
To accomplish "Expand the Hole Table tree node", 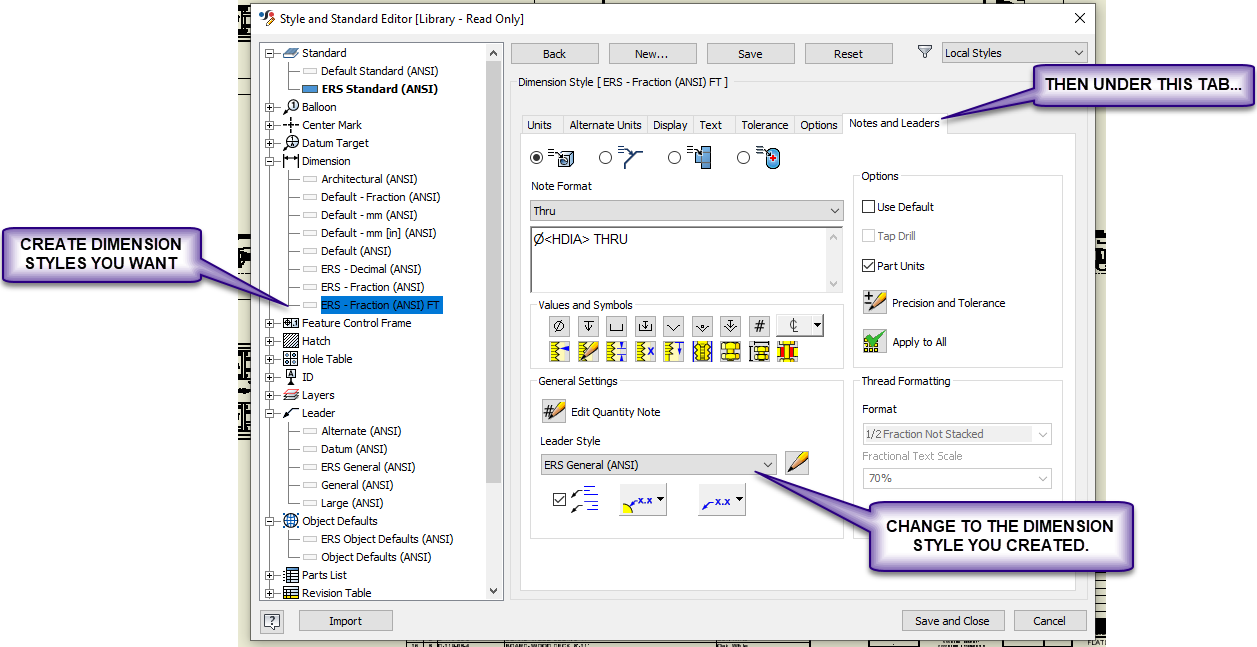I will 270,359.
